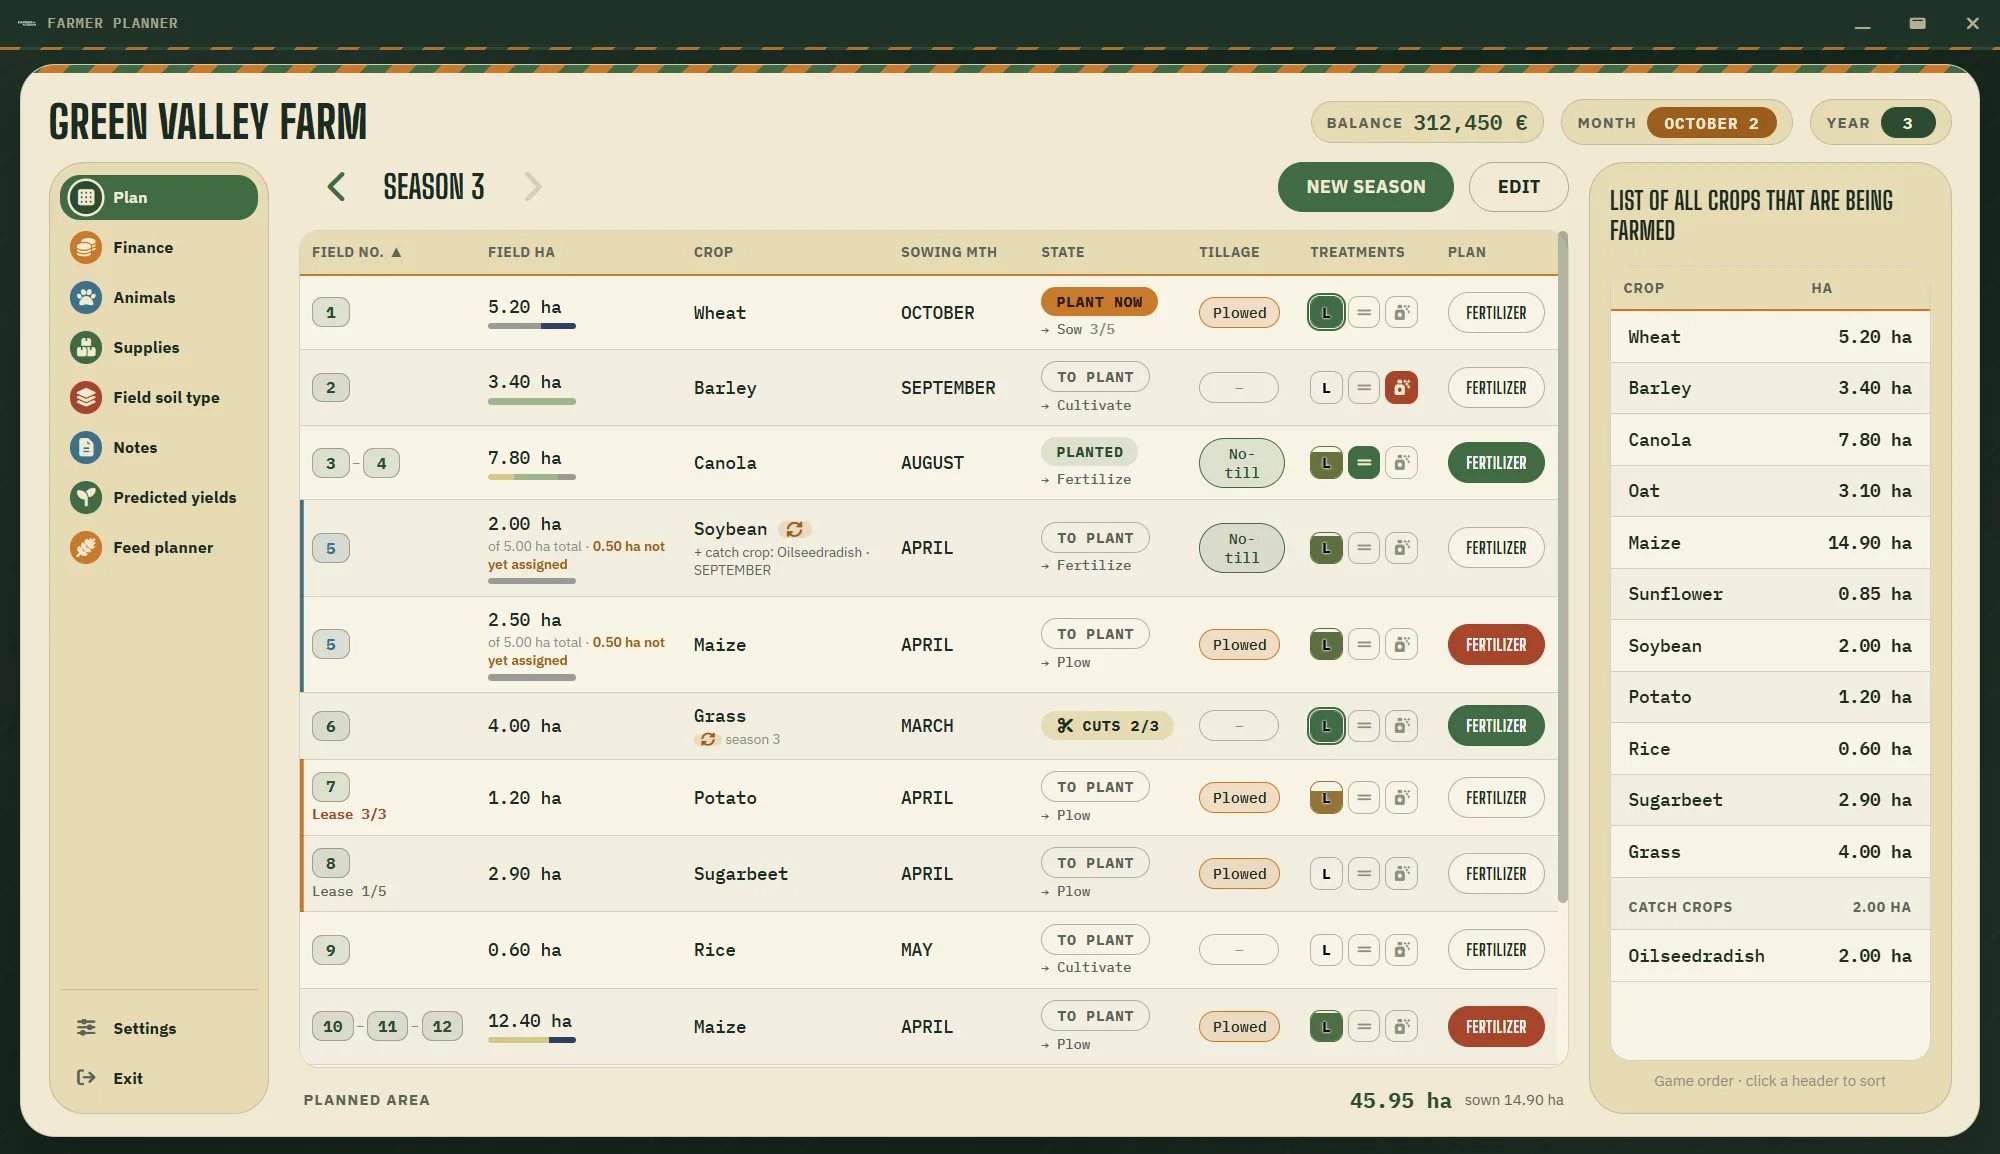Click Soybean crop rotation icon
Screen dimensions: 2000x1154
coord(794,529)
